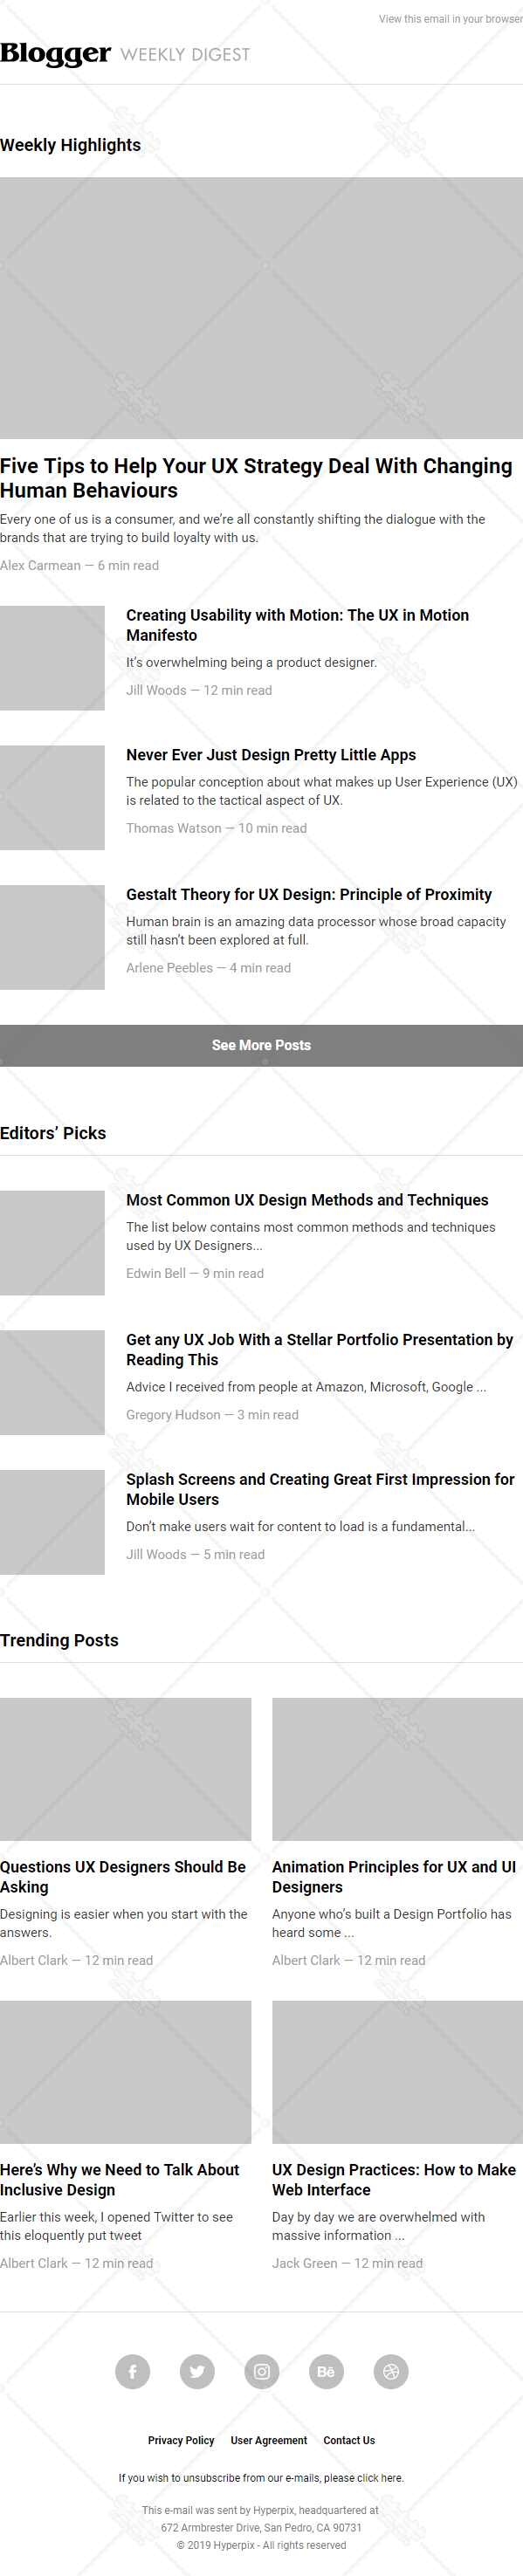Open 'Never Ever Just Design Pretty Little Apps'
This screenshot has height=2576, width=523.
[271, 755]
